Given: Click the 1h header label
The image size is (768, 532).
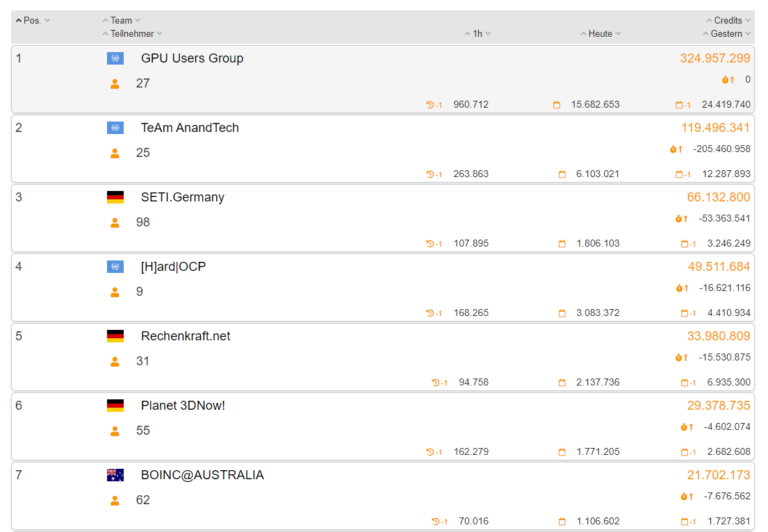Looking at the screenshot, I should (477, 34).
